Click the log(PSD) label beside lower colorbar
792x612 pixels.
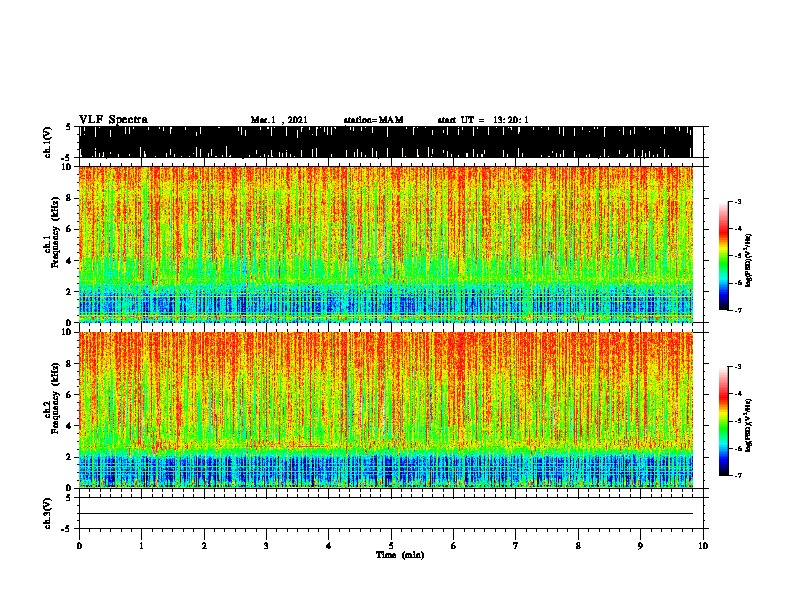(749, 425)
